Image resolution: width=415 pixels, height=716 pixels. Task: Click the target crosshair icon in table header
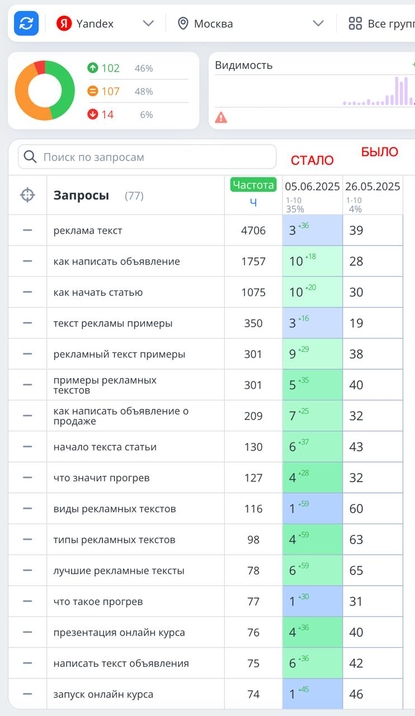[27, 195]
